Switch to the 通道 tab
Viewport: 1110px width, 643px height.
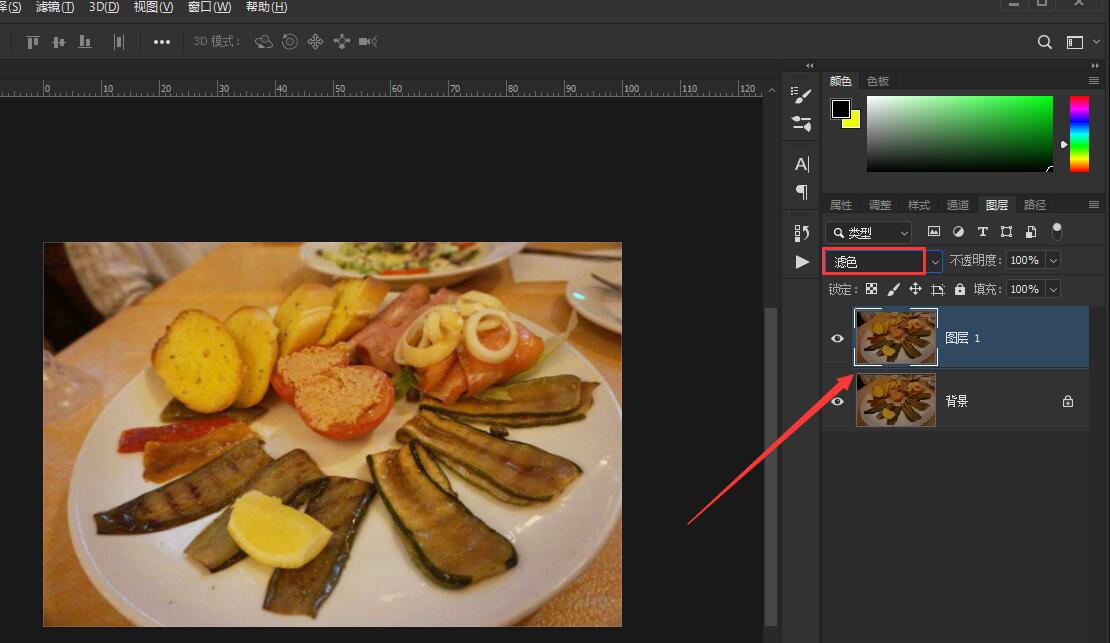(957, 205)
